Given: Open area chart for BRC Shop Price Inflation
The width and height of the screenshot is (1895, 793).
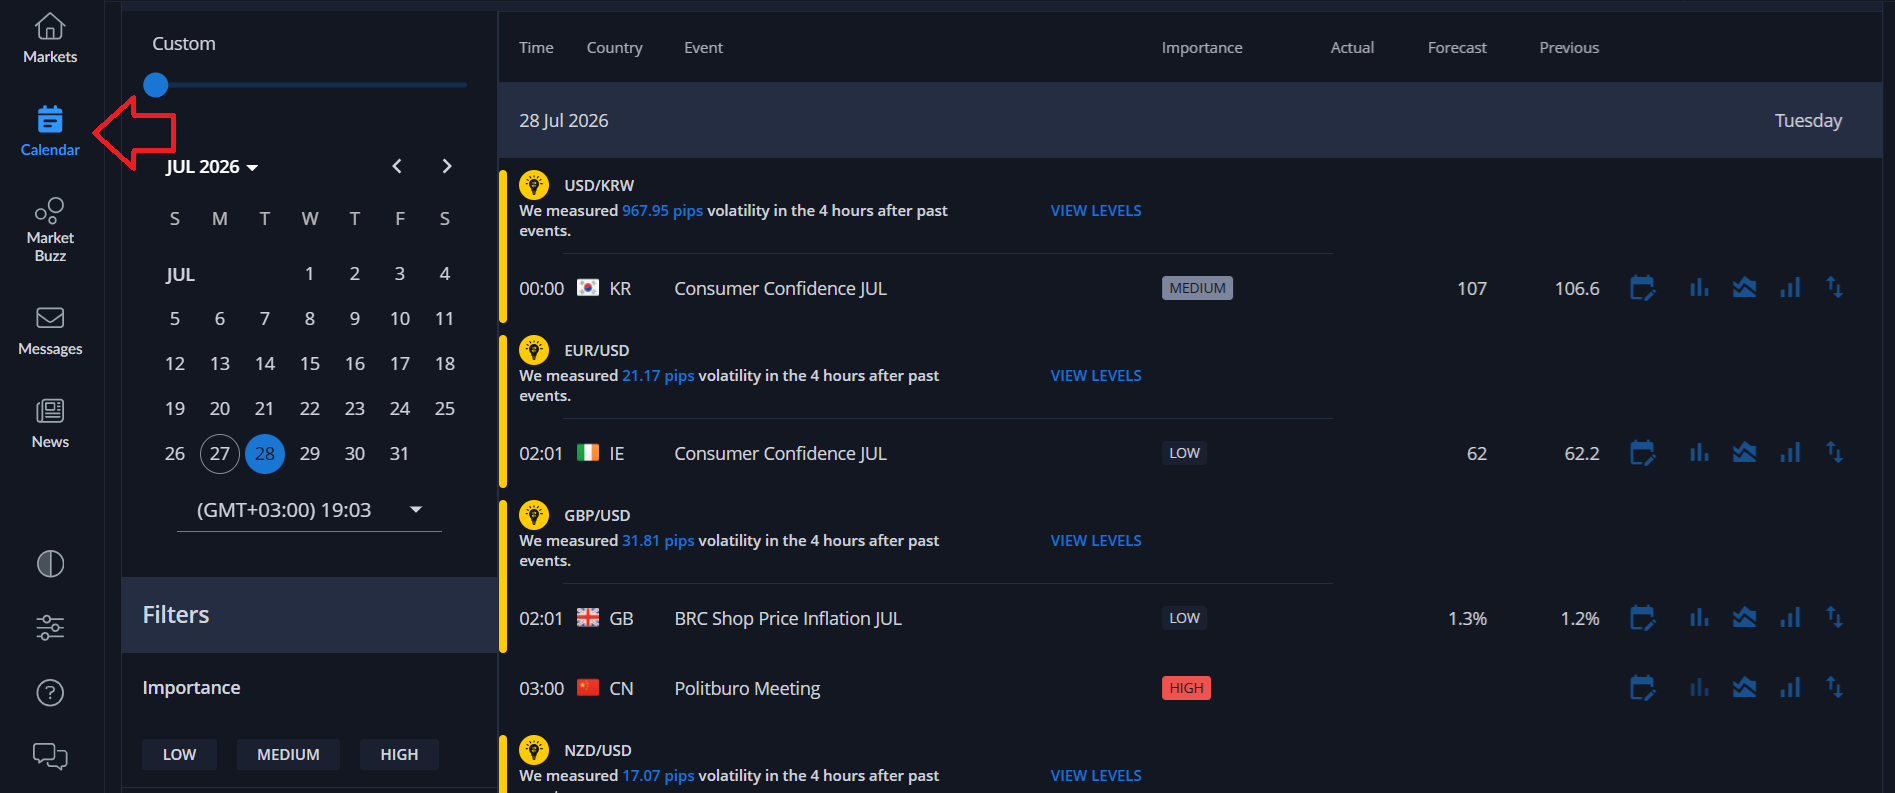Looking at the screenshot, I should tap(1744, 618).
